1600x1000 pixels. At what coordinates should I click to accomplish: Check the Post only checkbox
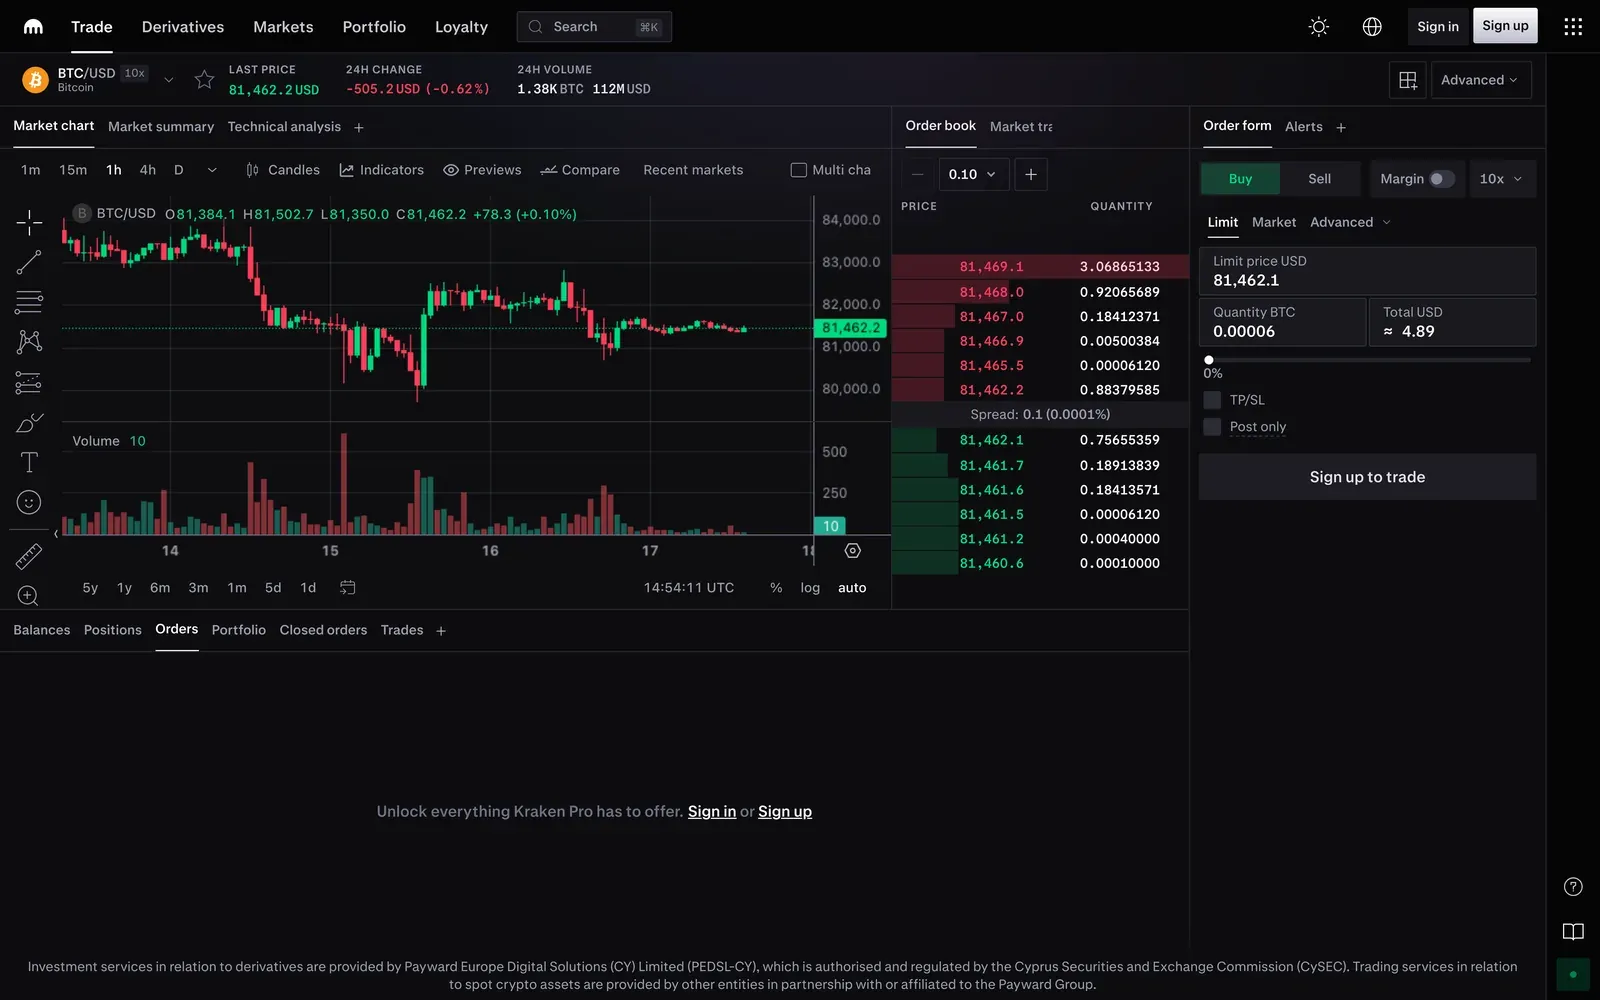pyautogui.click(x=1212, y=427)
